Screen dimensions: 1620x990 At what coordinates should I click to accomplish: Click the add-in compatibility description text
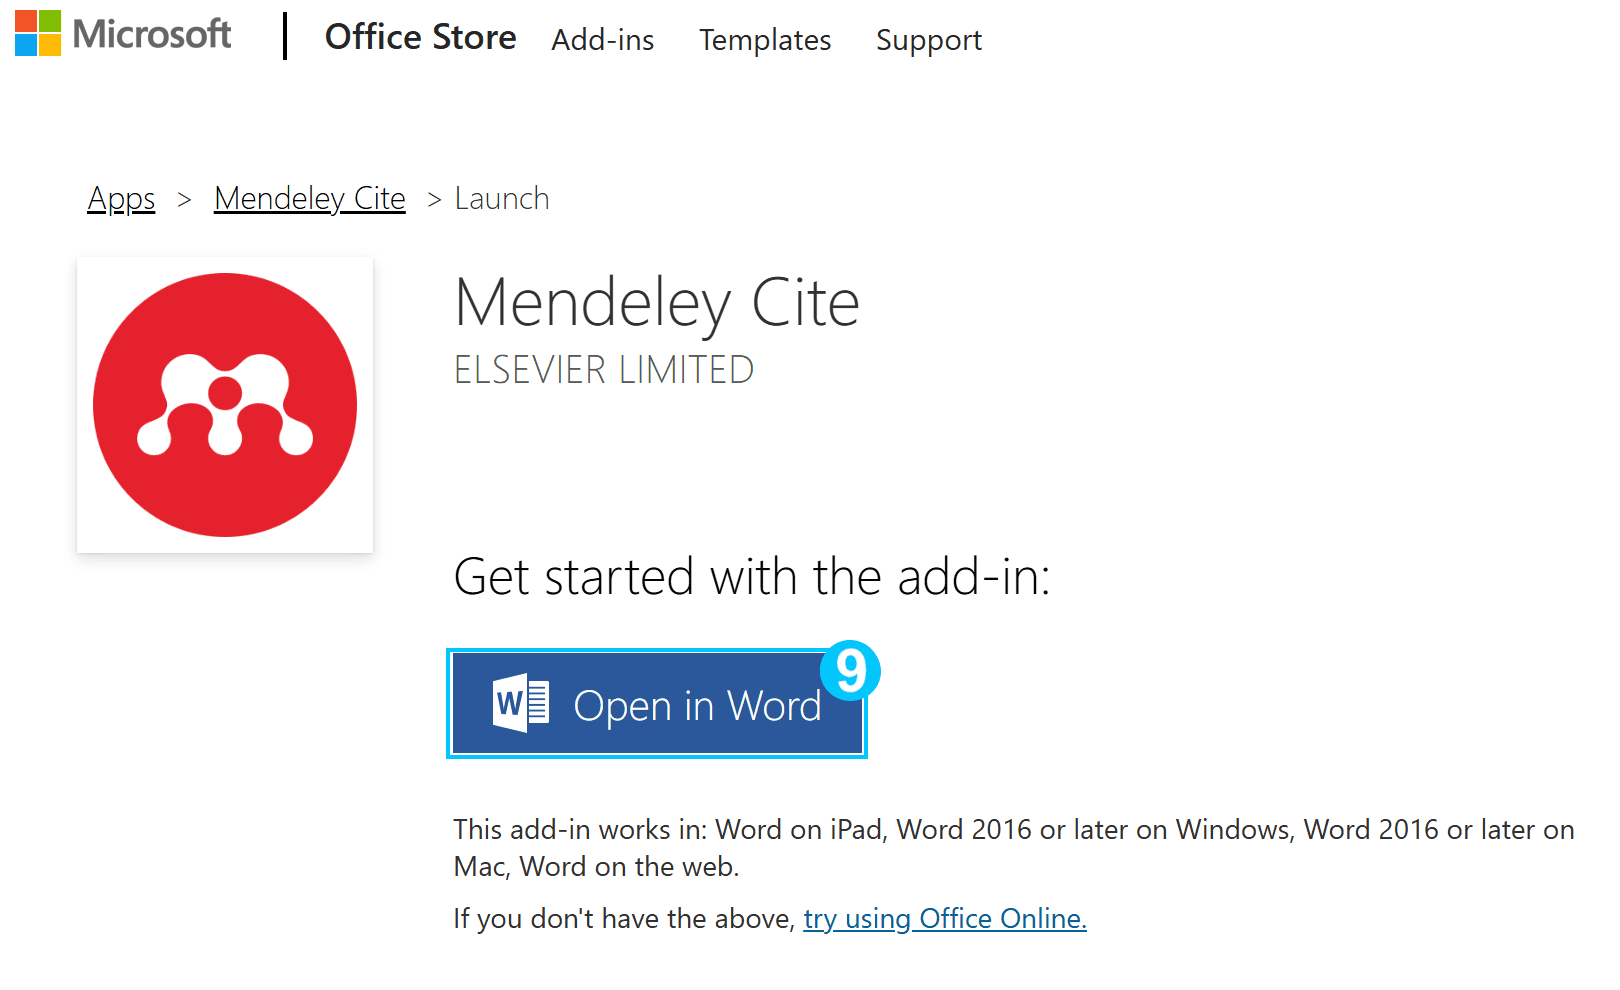pos(1014,848)
